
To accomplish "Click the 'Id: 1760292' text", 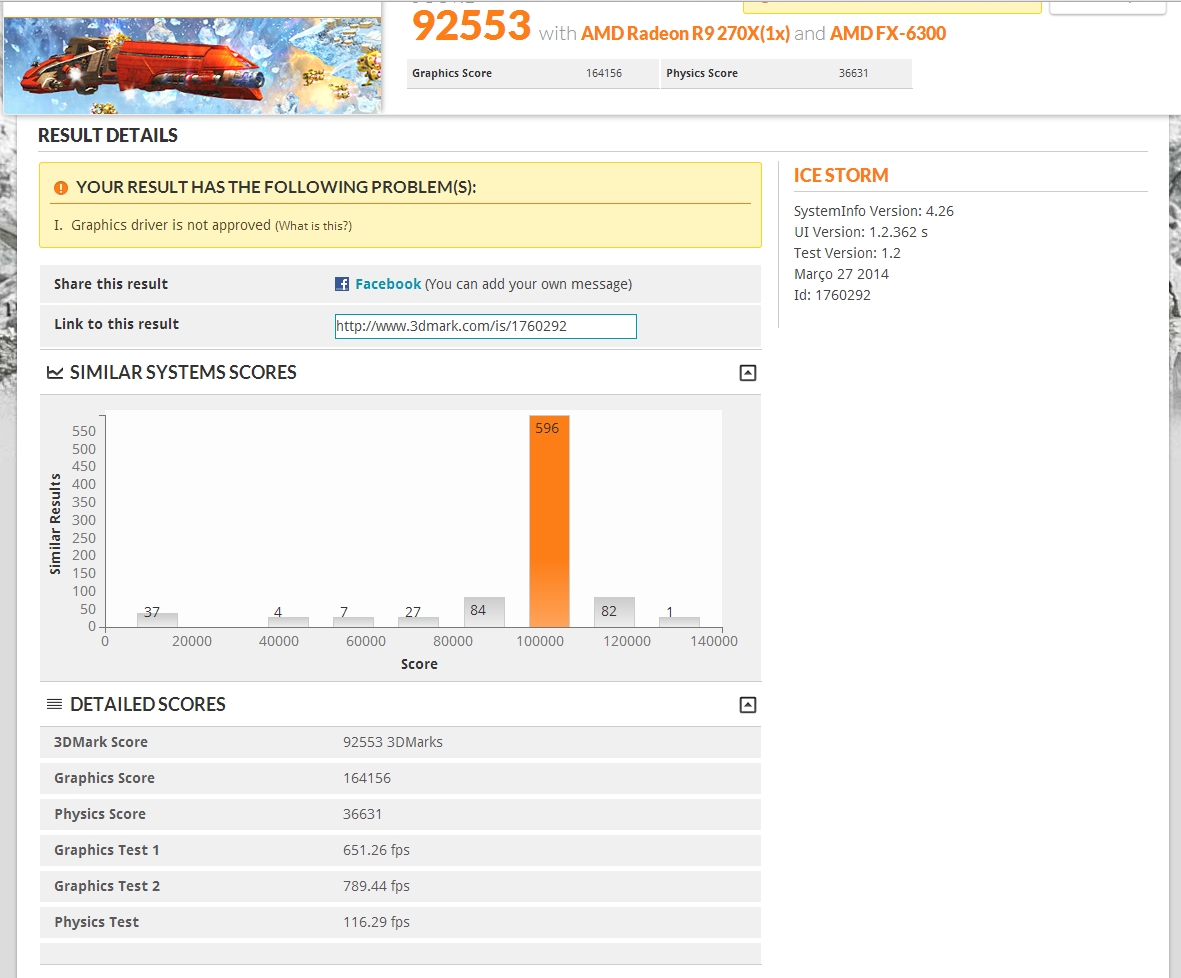I will (x=832, y=295).
